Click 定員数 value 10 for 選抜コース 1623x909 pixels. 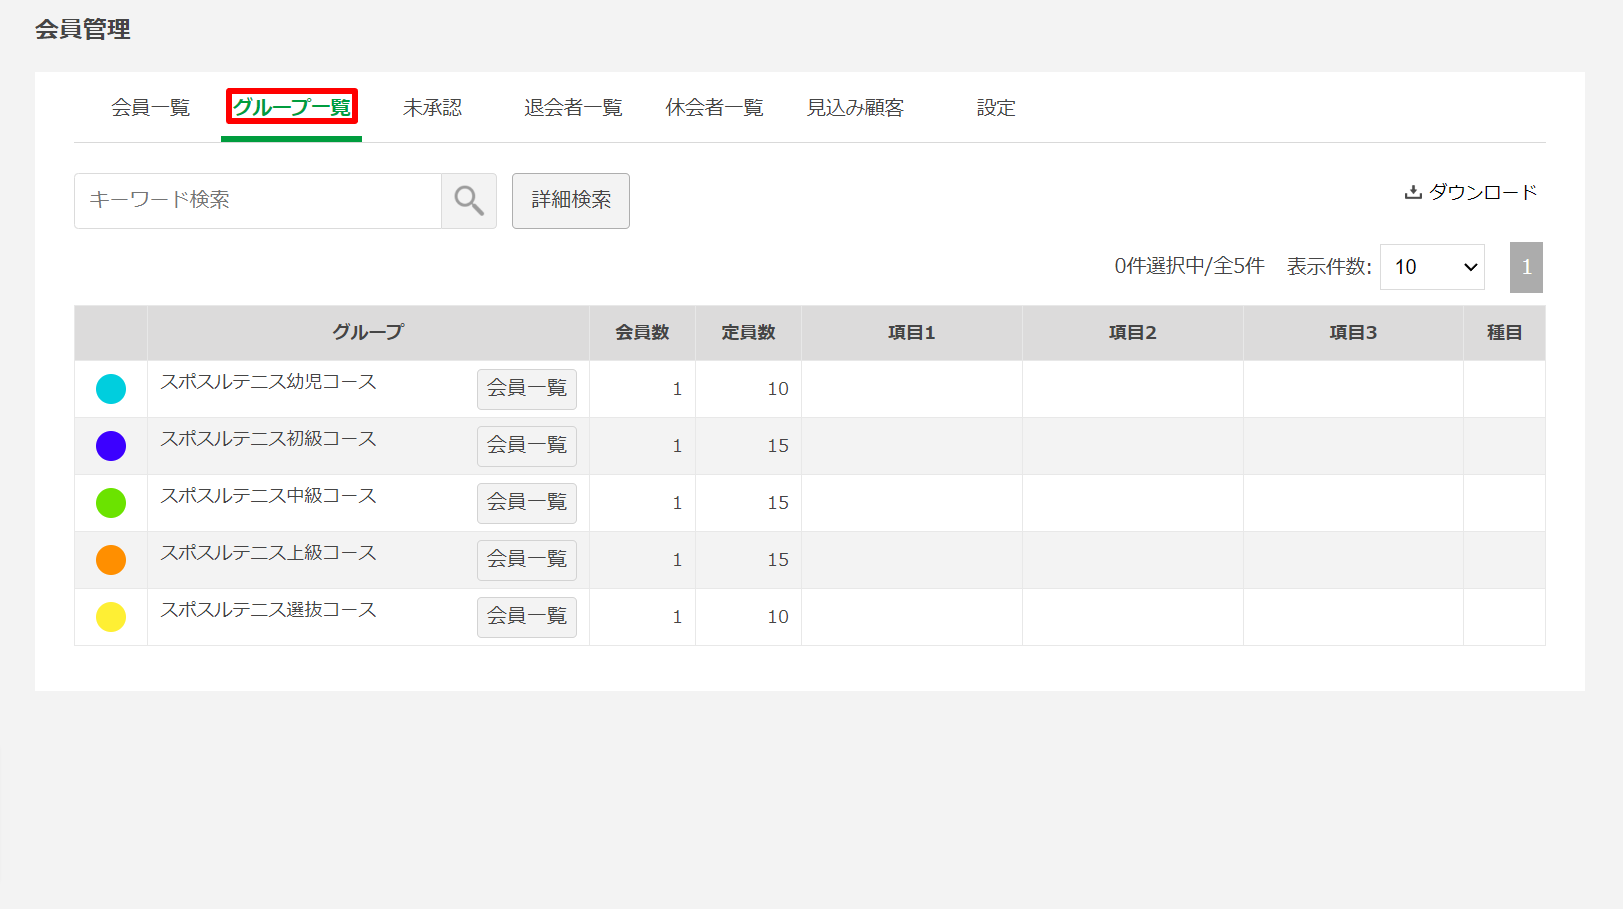(778, 617)
